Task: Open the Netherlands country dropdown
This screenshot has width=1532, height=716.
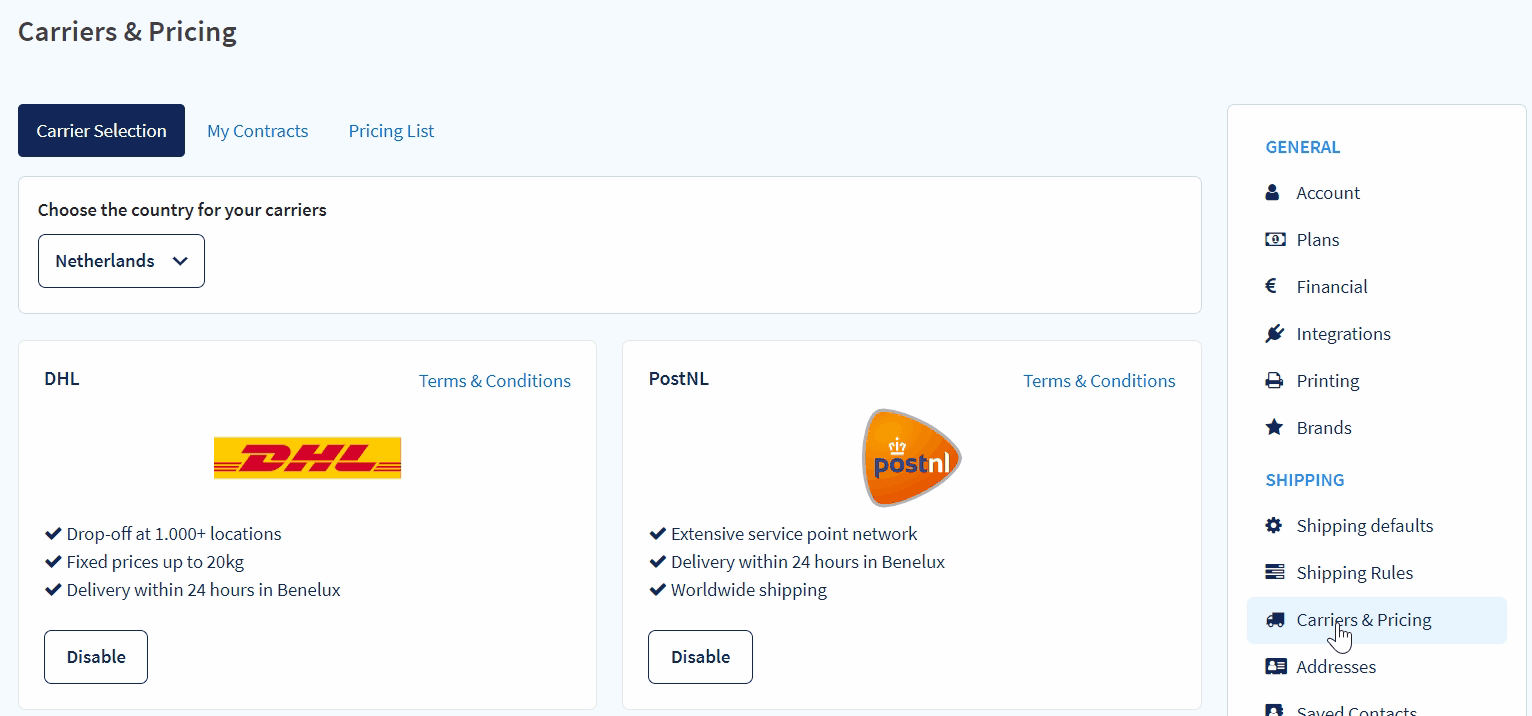Action: (121, 261)
